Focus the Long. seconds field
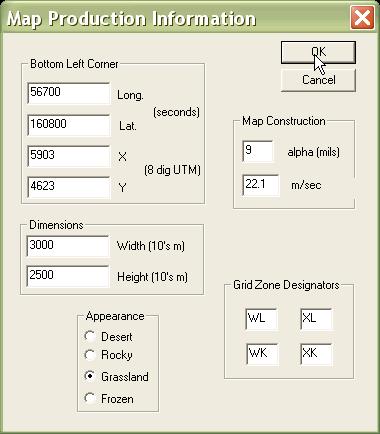Screen dimensions: 380x434 (69, 93)
